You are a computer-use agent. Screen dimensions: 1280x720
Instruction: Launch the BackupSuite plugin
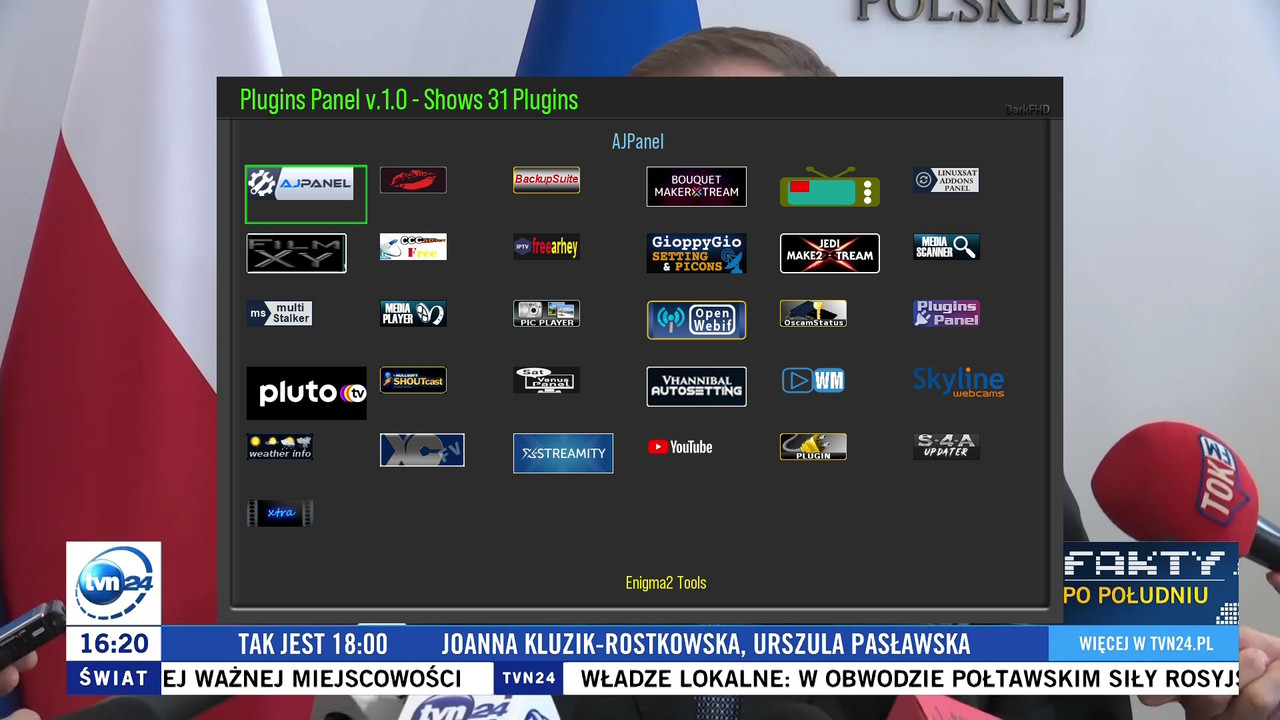click(546, 180)
